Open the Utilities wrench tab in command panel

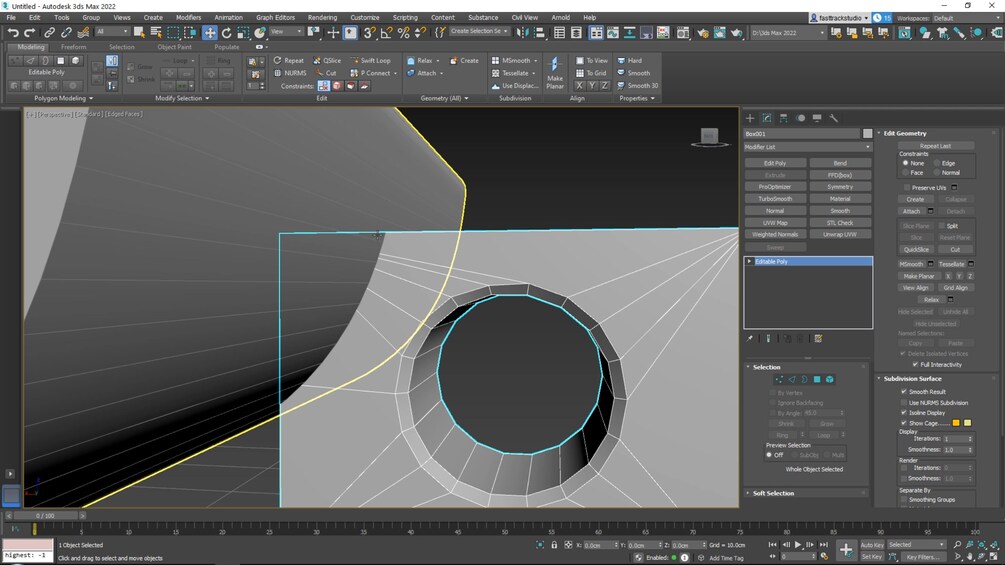[x=834, y=118]
